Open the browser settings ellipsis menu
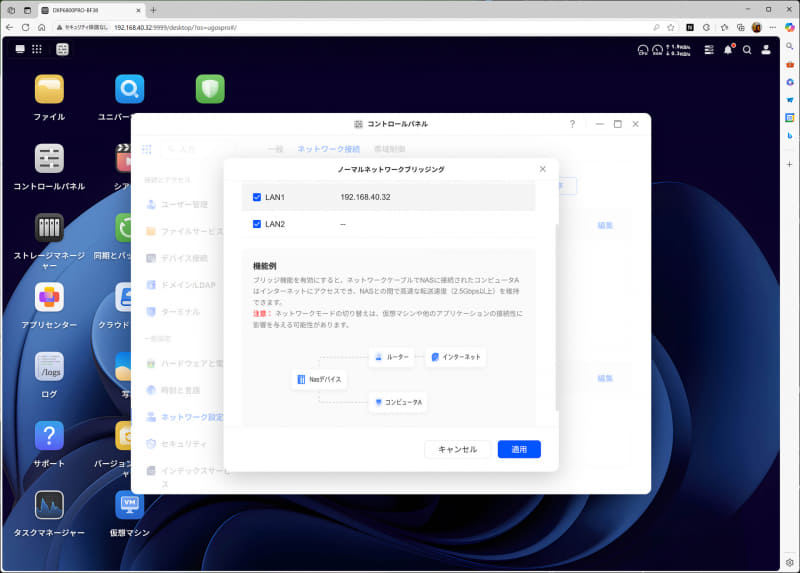This screenshot has height=573, width=800. (773, 28)
